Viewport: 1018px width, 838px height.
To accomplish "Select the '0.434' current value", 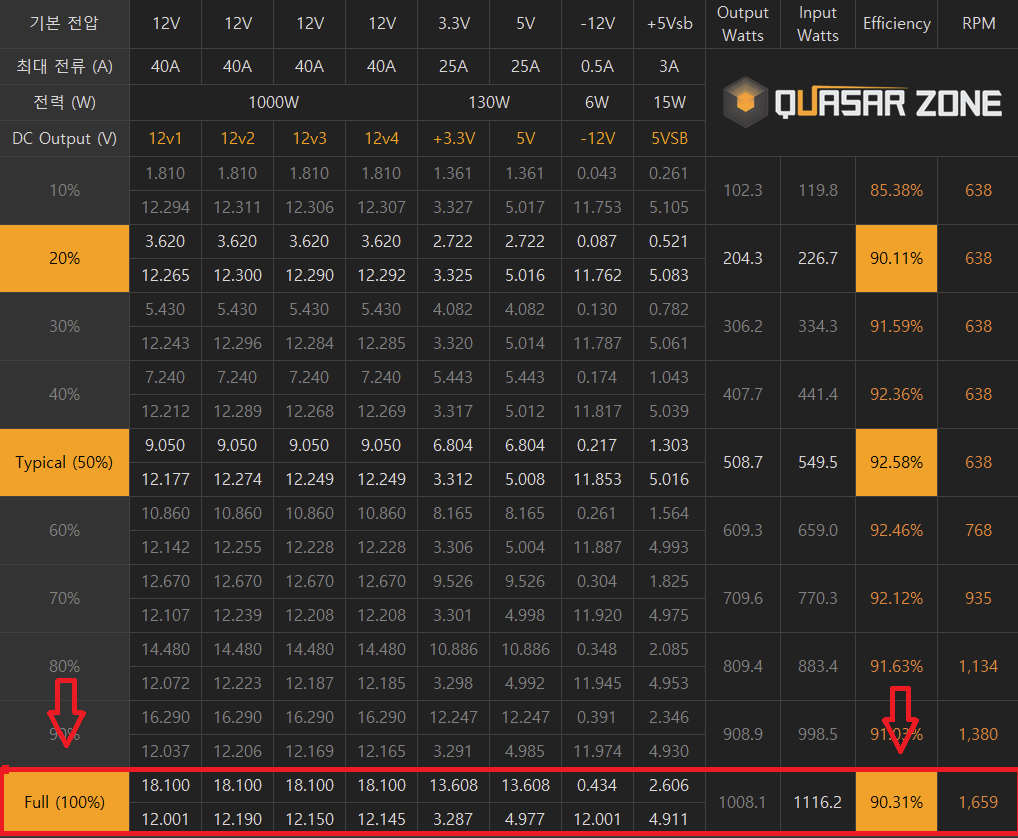I will tap(597, 785).
